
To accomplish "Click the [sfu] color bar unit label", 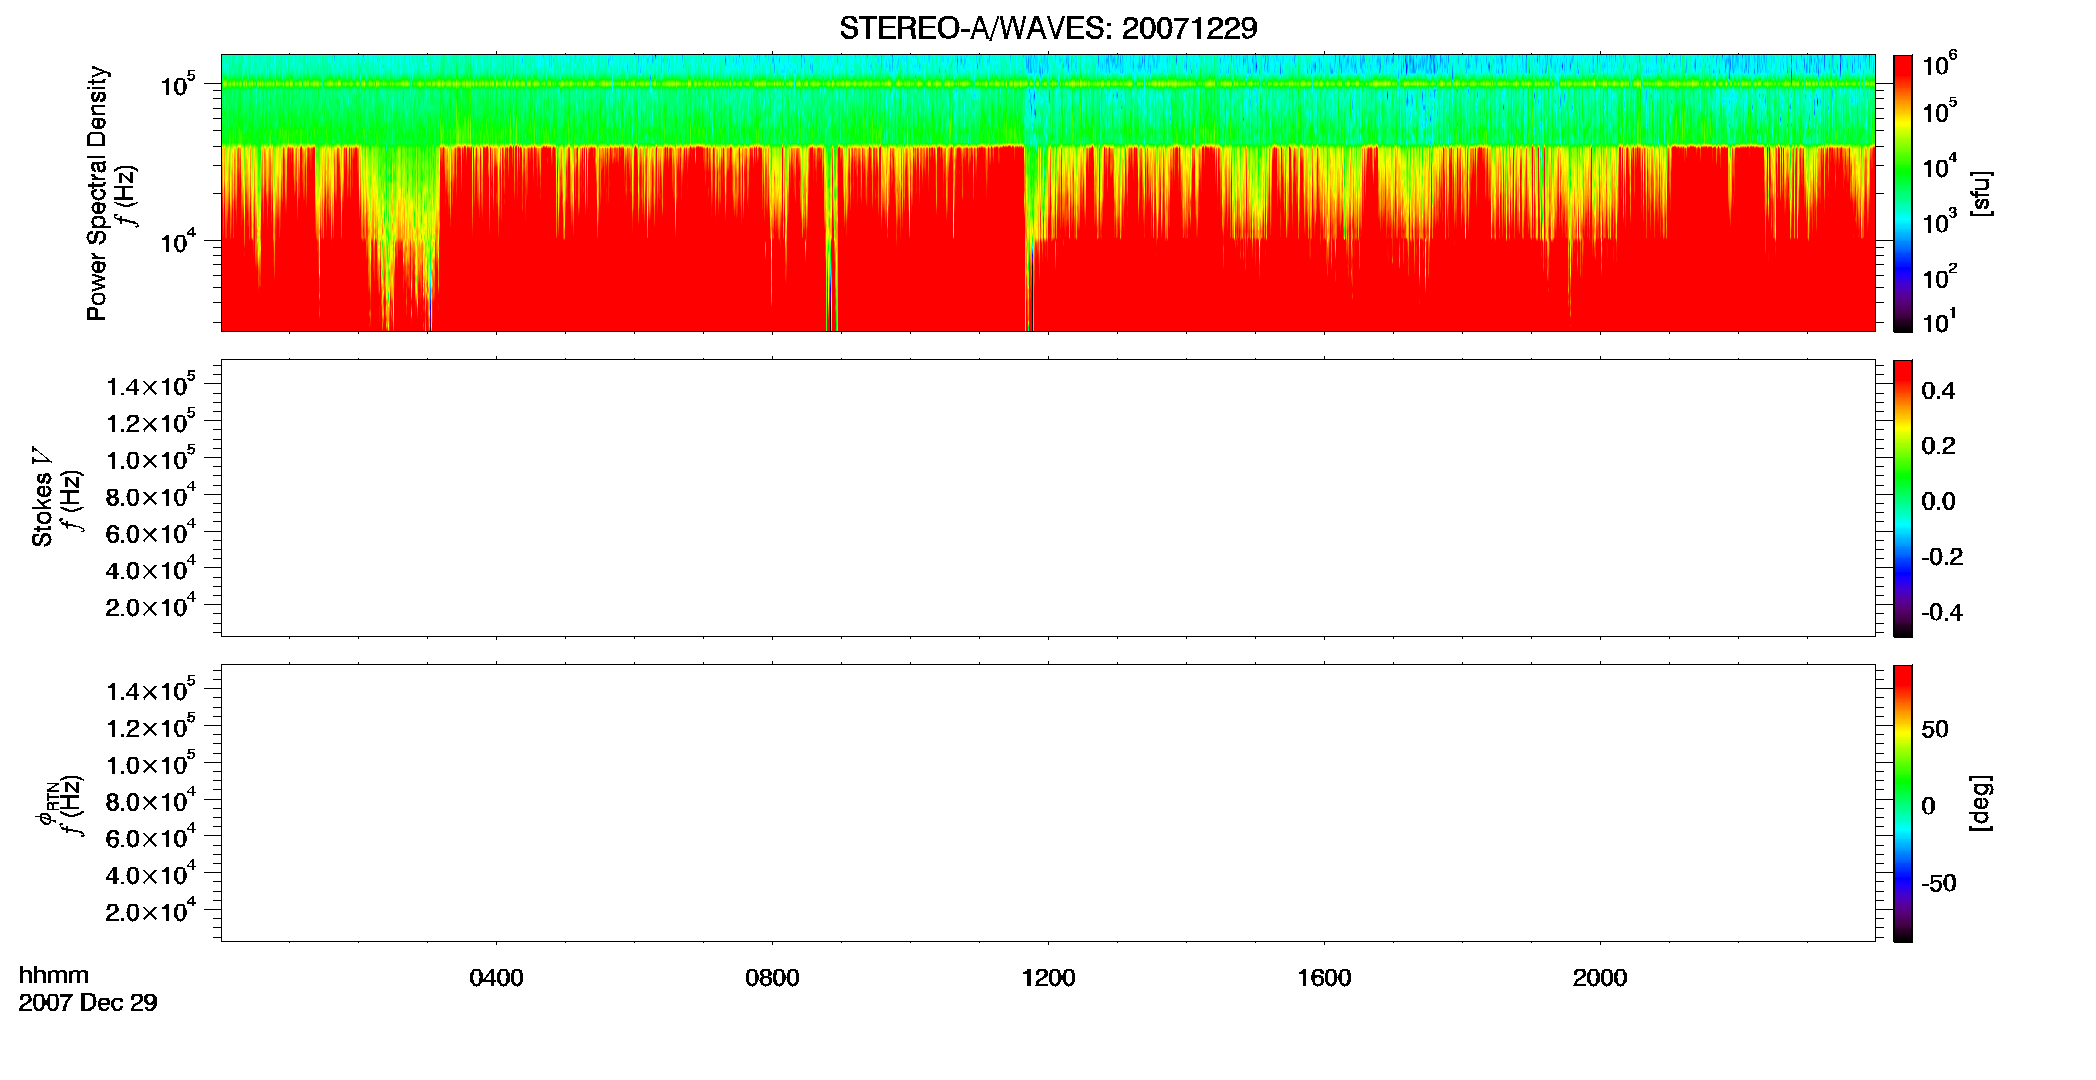I will point(1981,194).
